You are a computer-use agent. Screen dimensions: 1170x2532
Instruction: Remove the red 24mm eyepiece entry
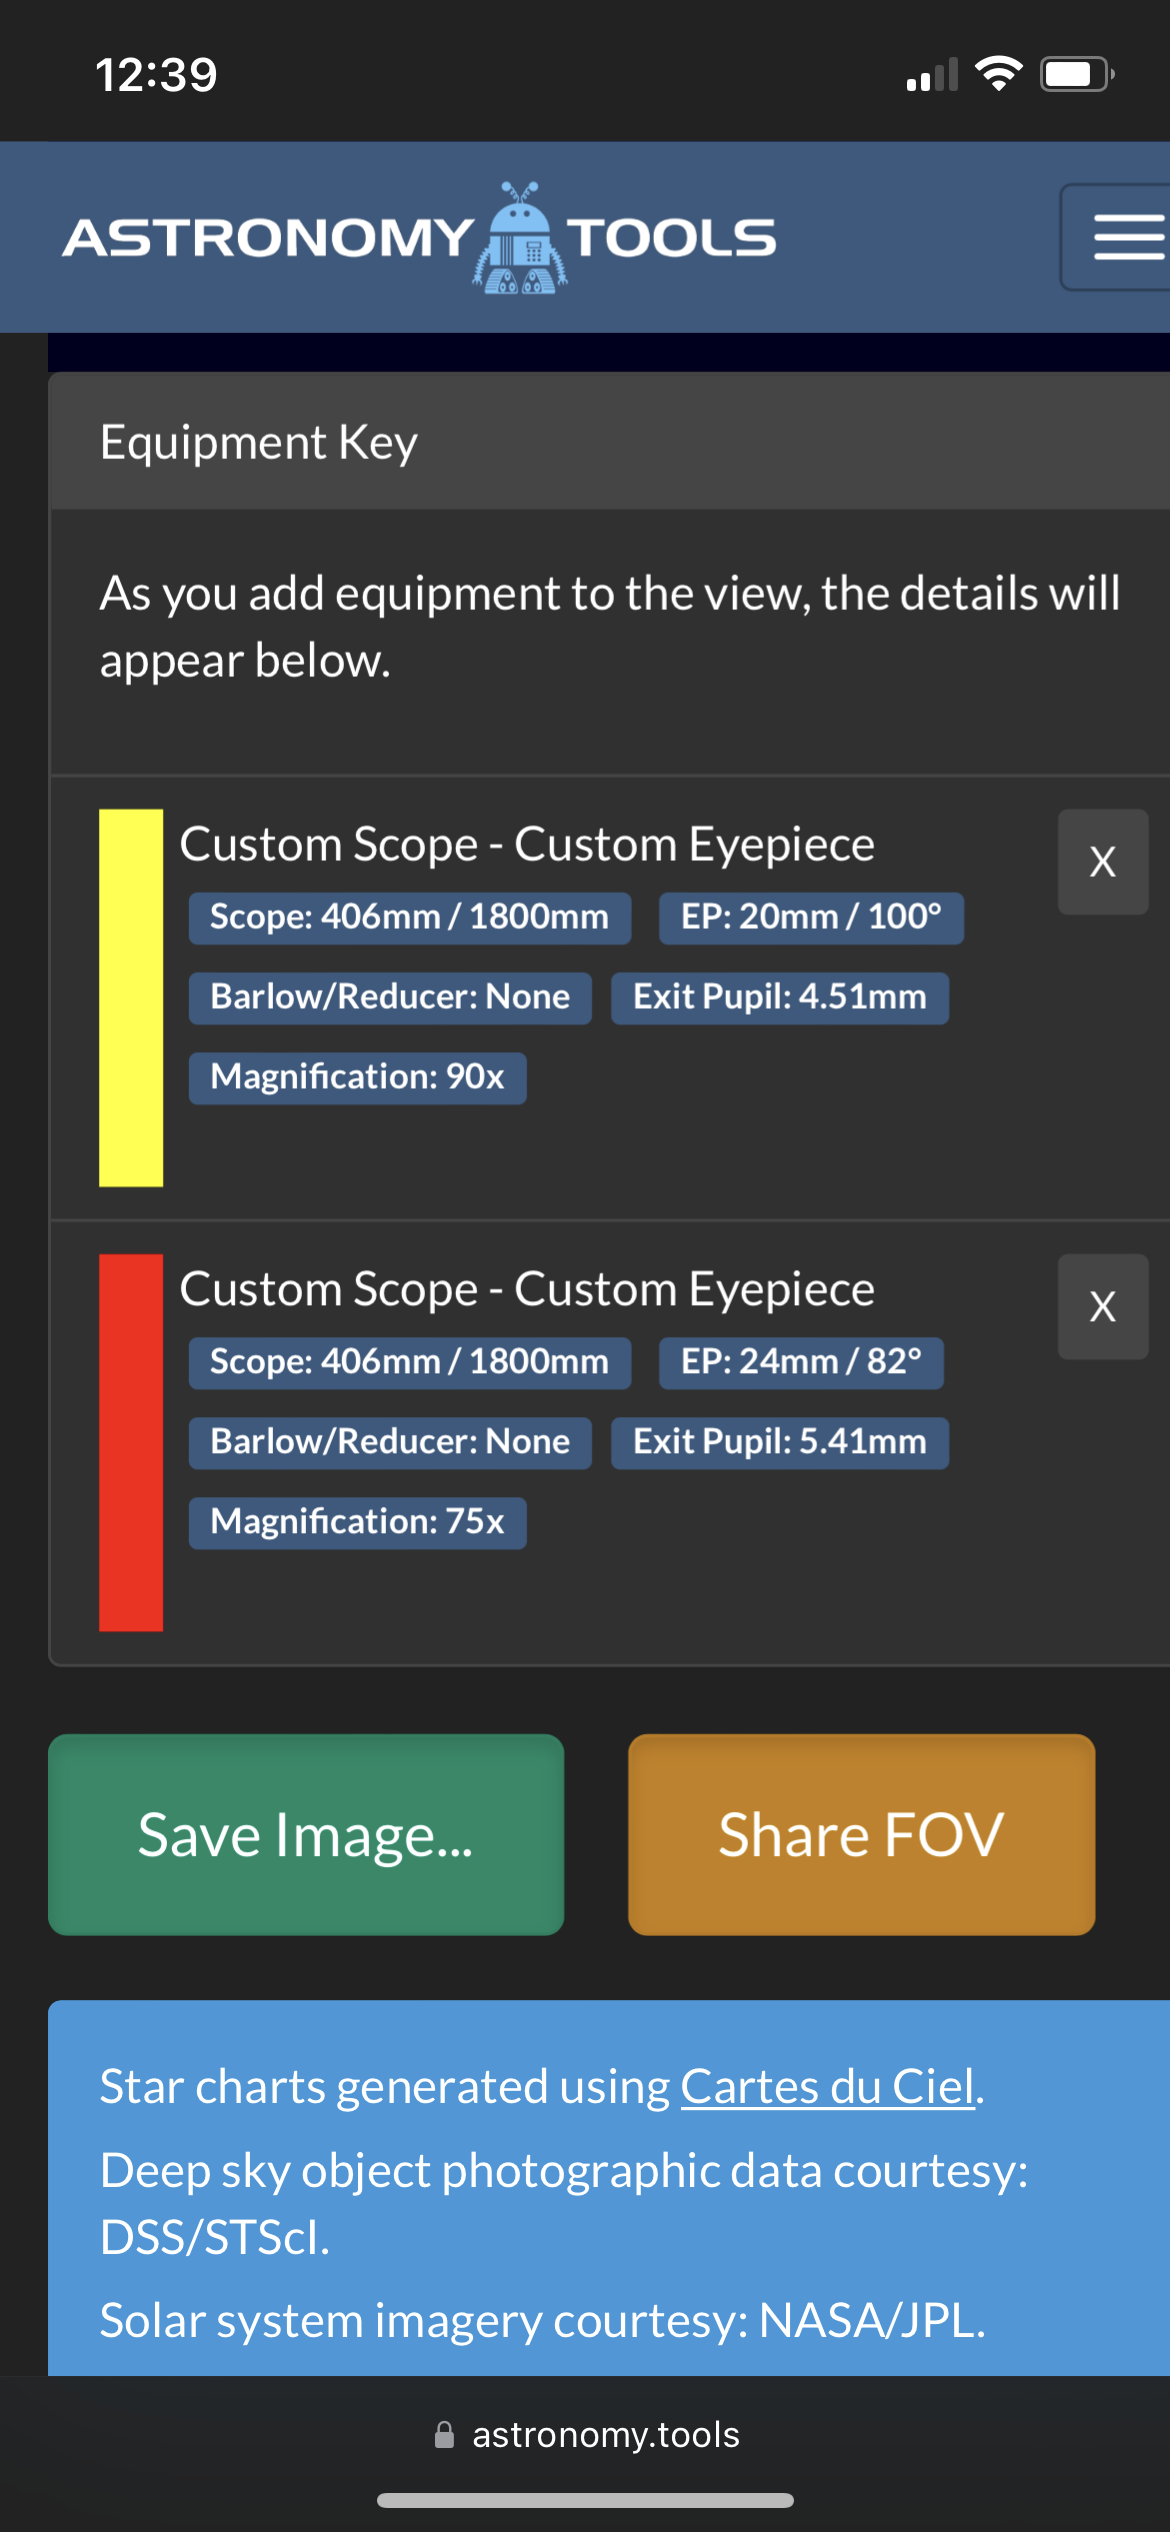[x=1102, y=1307]
